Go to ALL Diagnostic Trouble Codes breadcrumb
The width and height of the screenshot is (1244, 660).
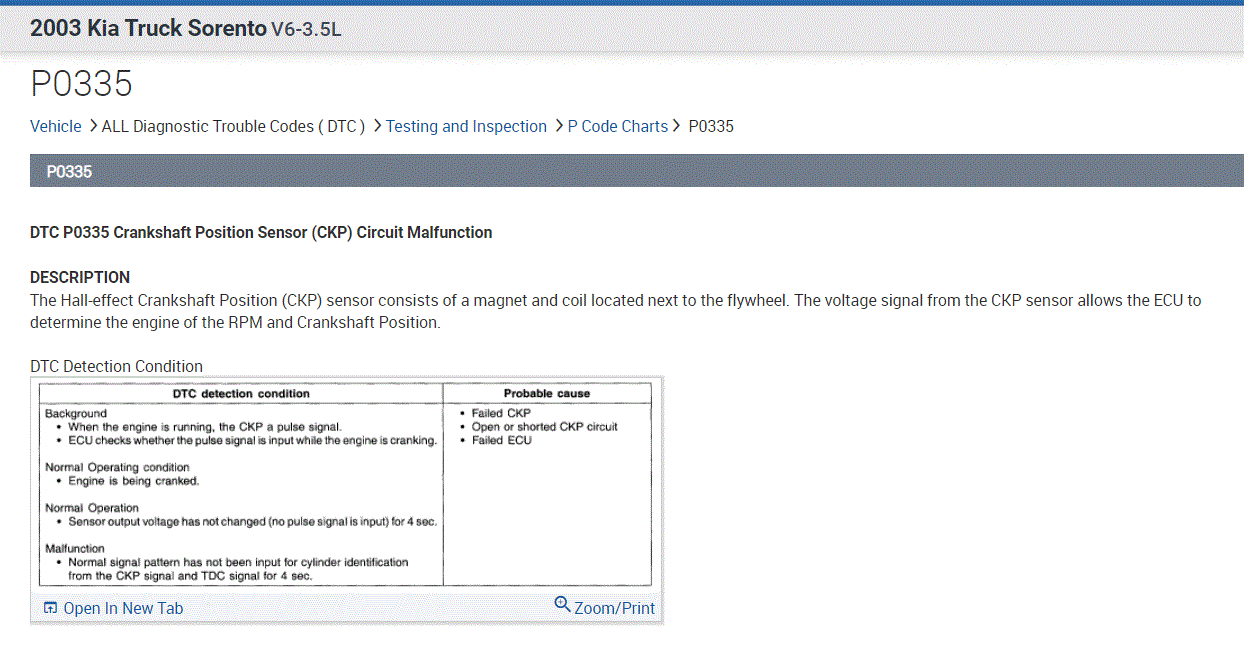(x=233, y=126)
